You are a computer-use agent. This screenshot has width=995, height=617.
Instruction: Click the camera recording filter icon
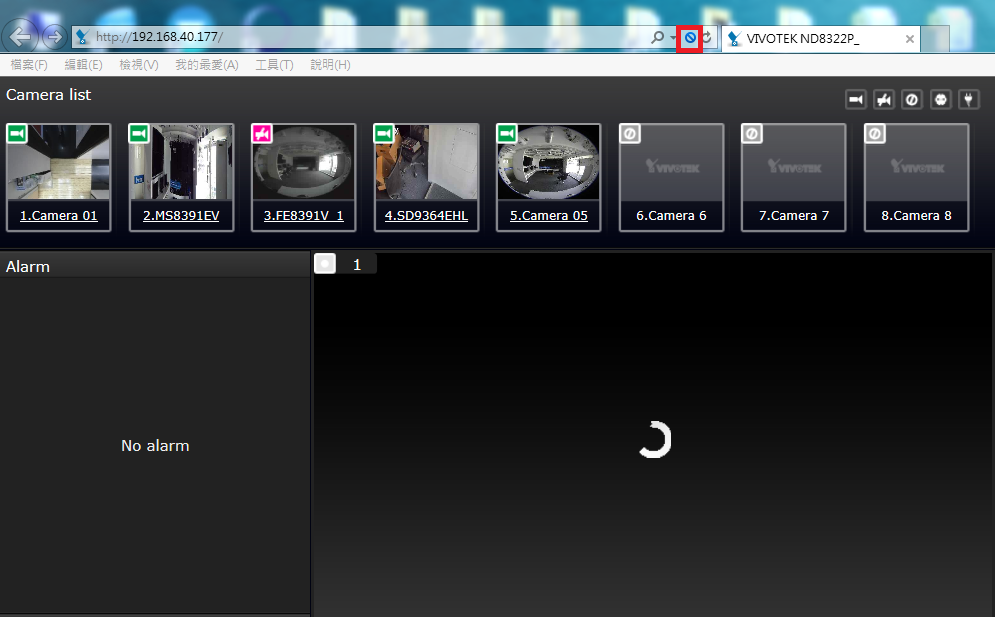point(856,99)
